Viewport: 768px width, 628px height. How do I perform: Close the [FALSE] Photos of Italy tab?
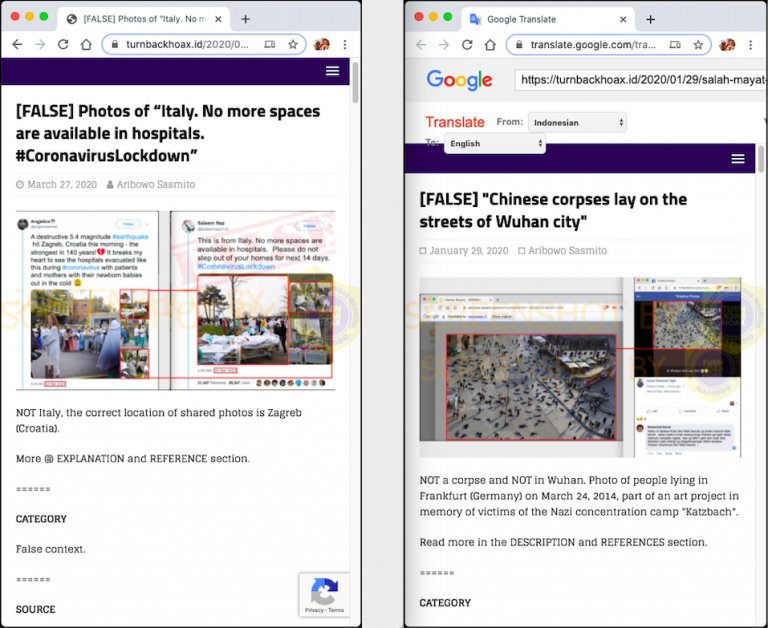[x=218, y=19]
